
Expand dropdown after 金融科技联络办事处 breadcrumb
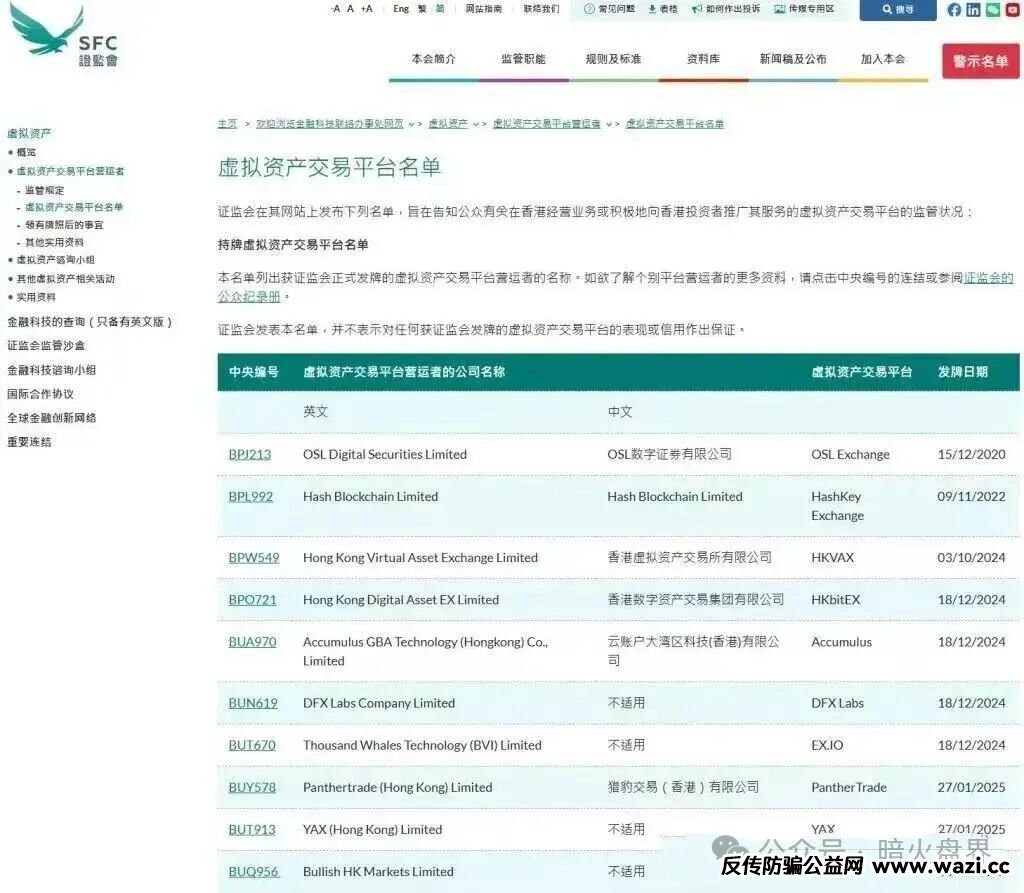[410, 124]
